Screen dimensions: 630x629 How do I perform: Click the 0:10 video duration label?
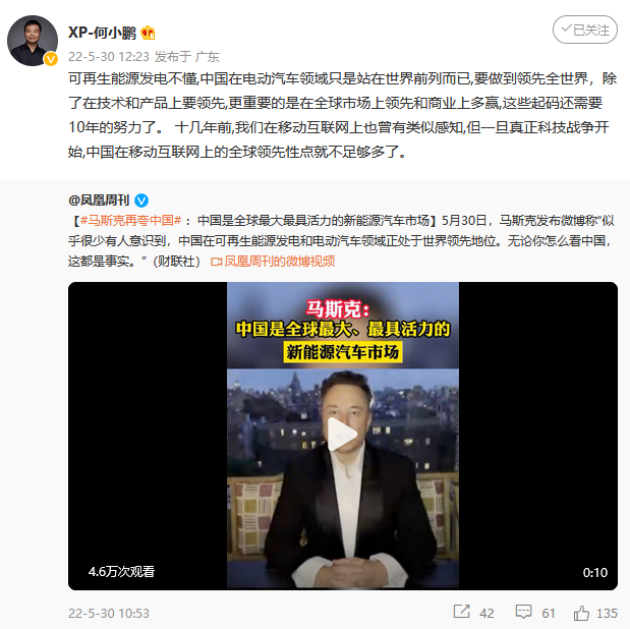click(595, 572)
